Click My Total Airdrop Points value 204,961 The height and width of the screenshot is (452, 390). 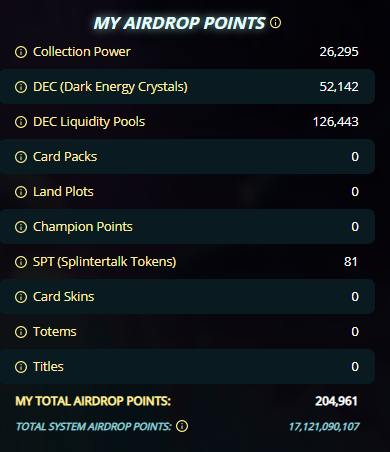tap(336, 401)
